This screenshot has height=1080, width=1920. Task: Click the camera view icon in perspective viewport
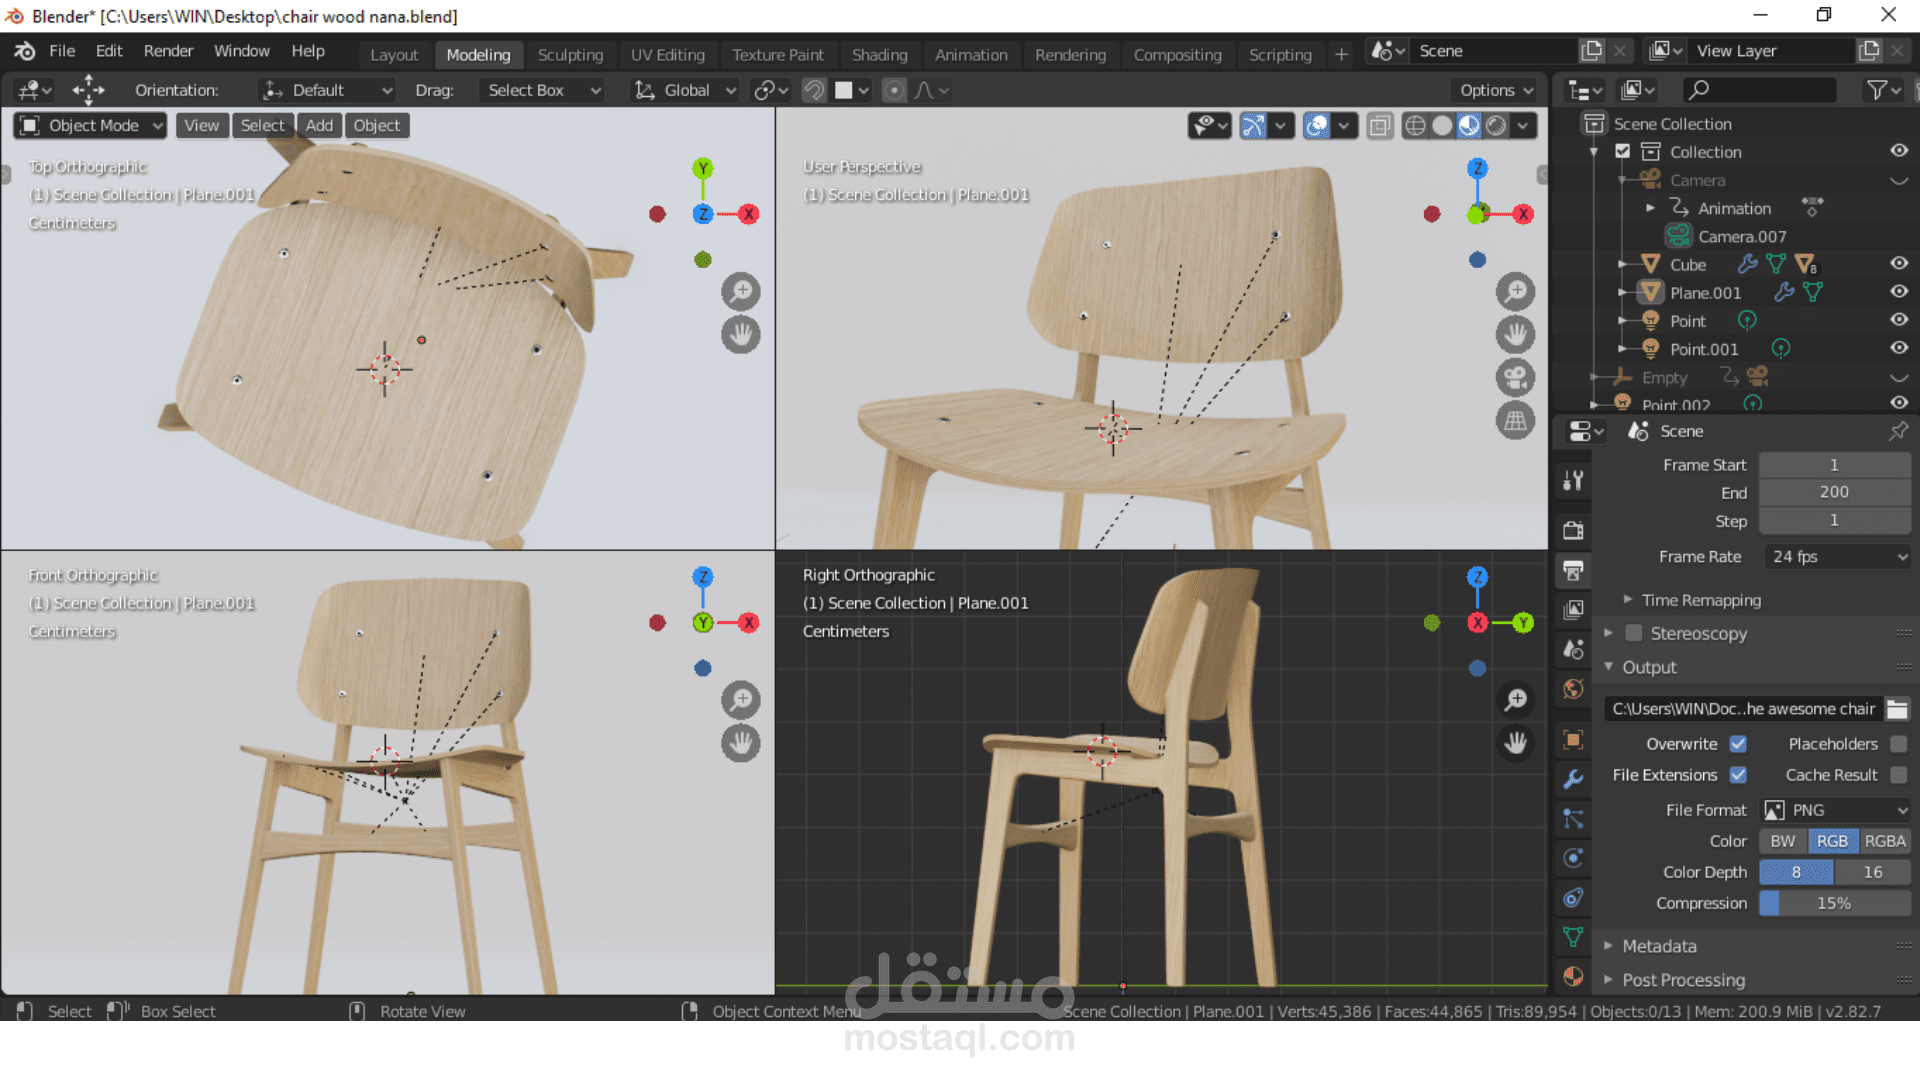(x=1515, y=378)
